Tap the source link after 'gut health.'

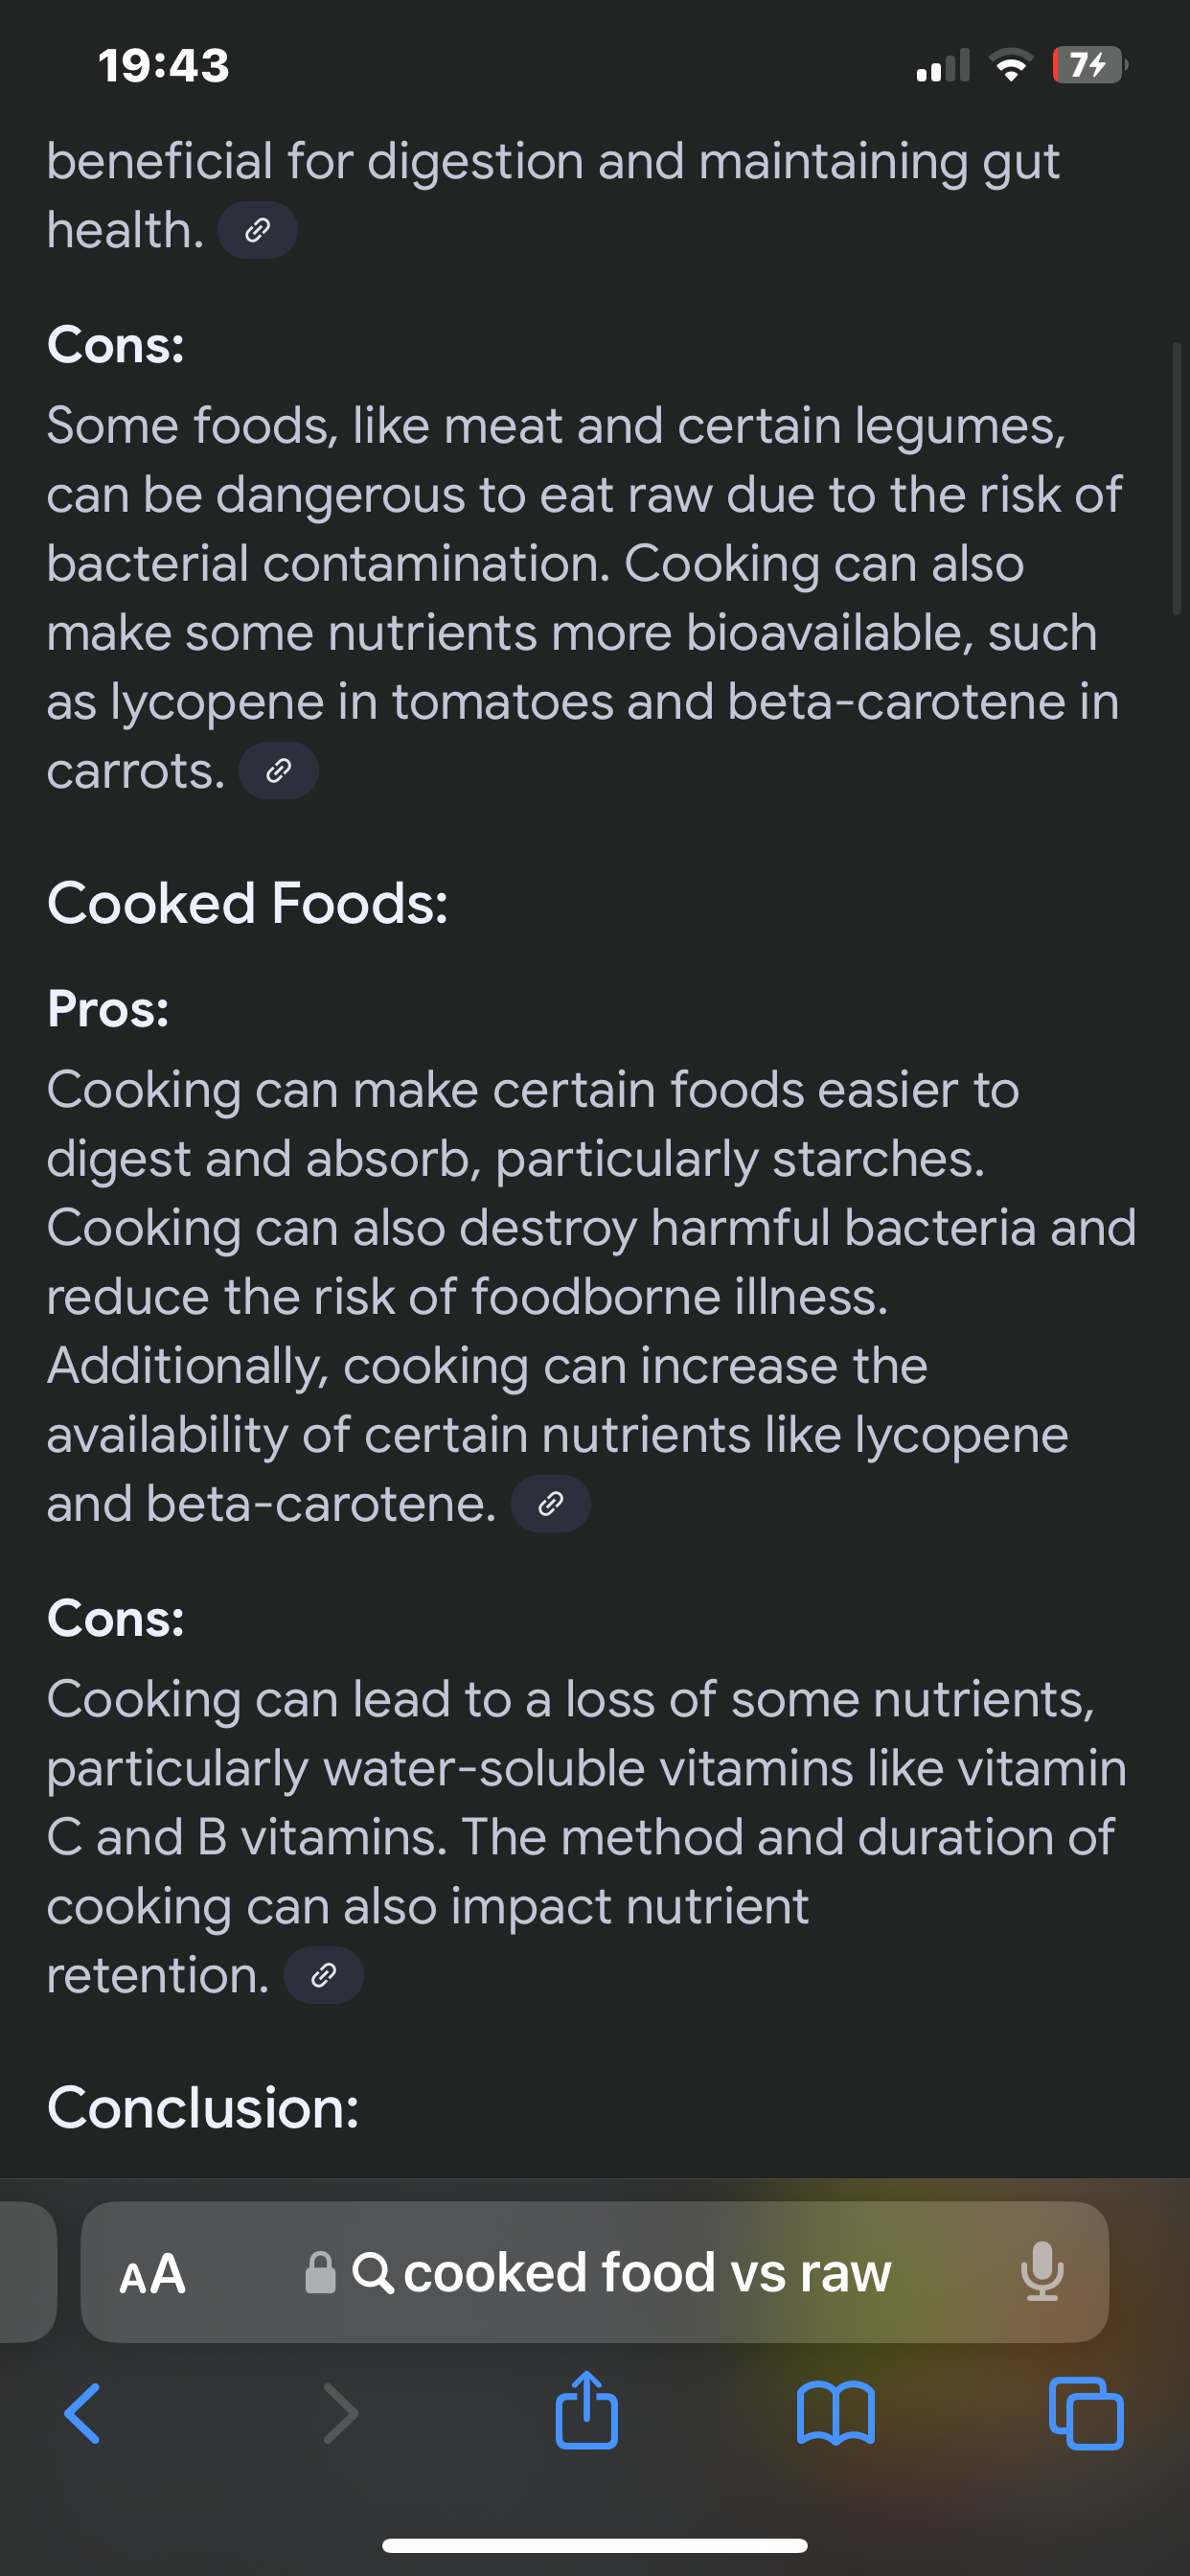click(257, 230)
